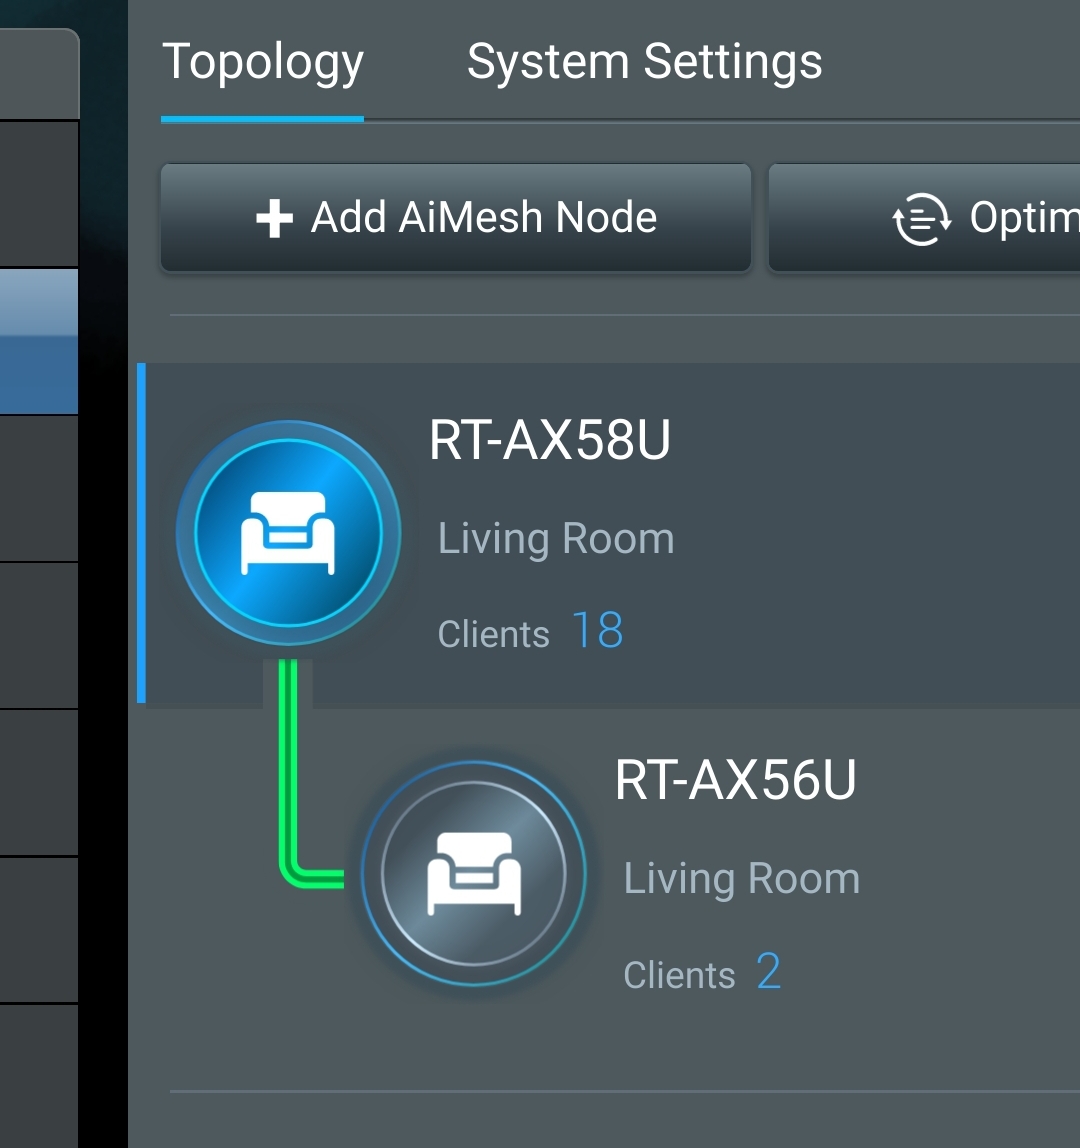1080x1148 pixels.
Task: Click the RT-AX56U node name
Action: [735, 780]
